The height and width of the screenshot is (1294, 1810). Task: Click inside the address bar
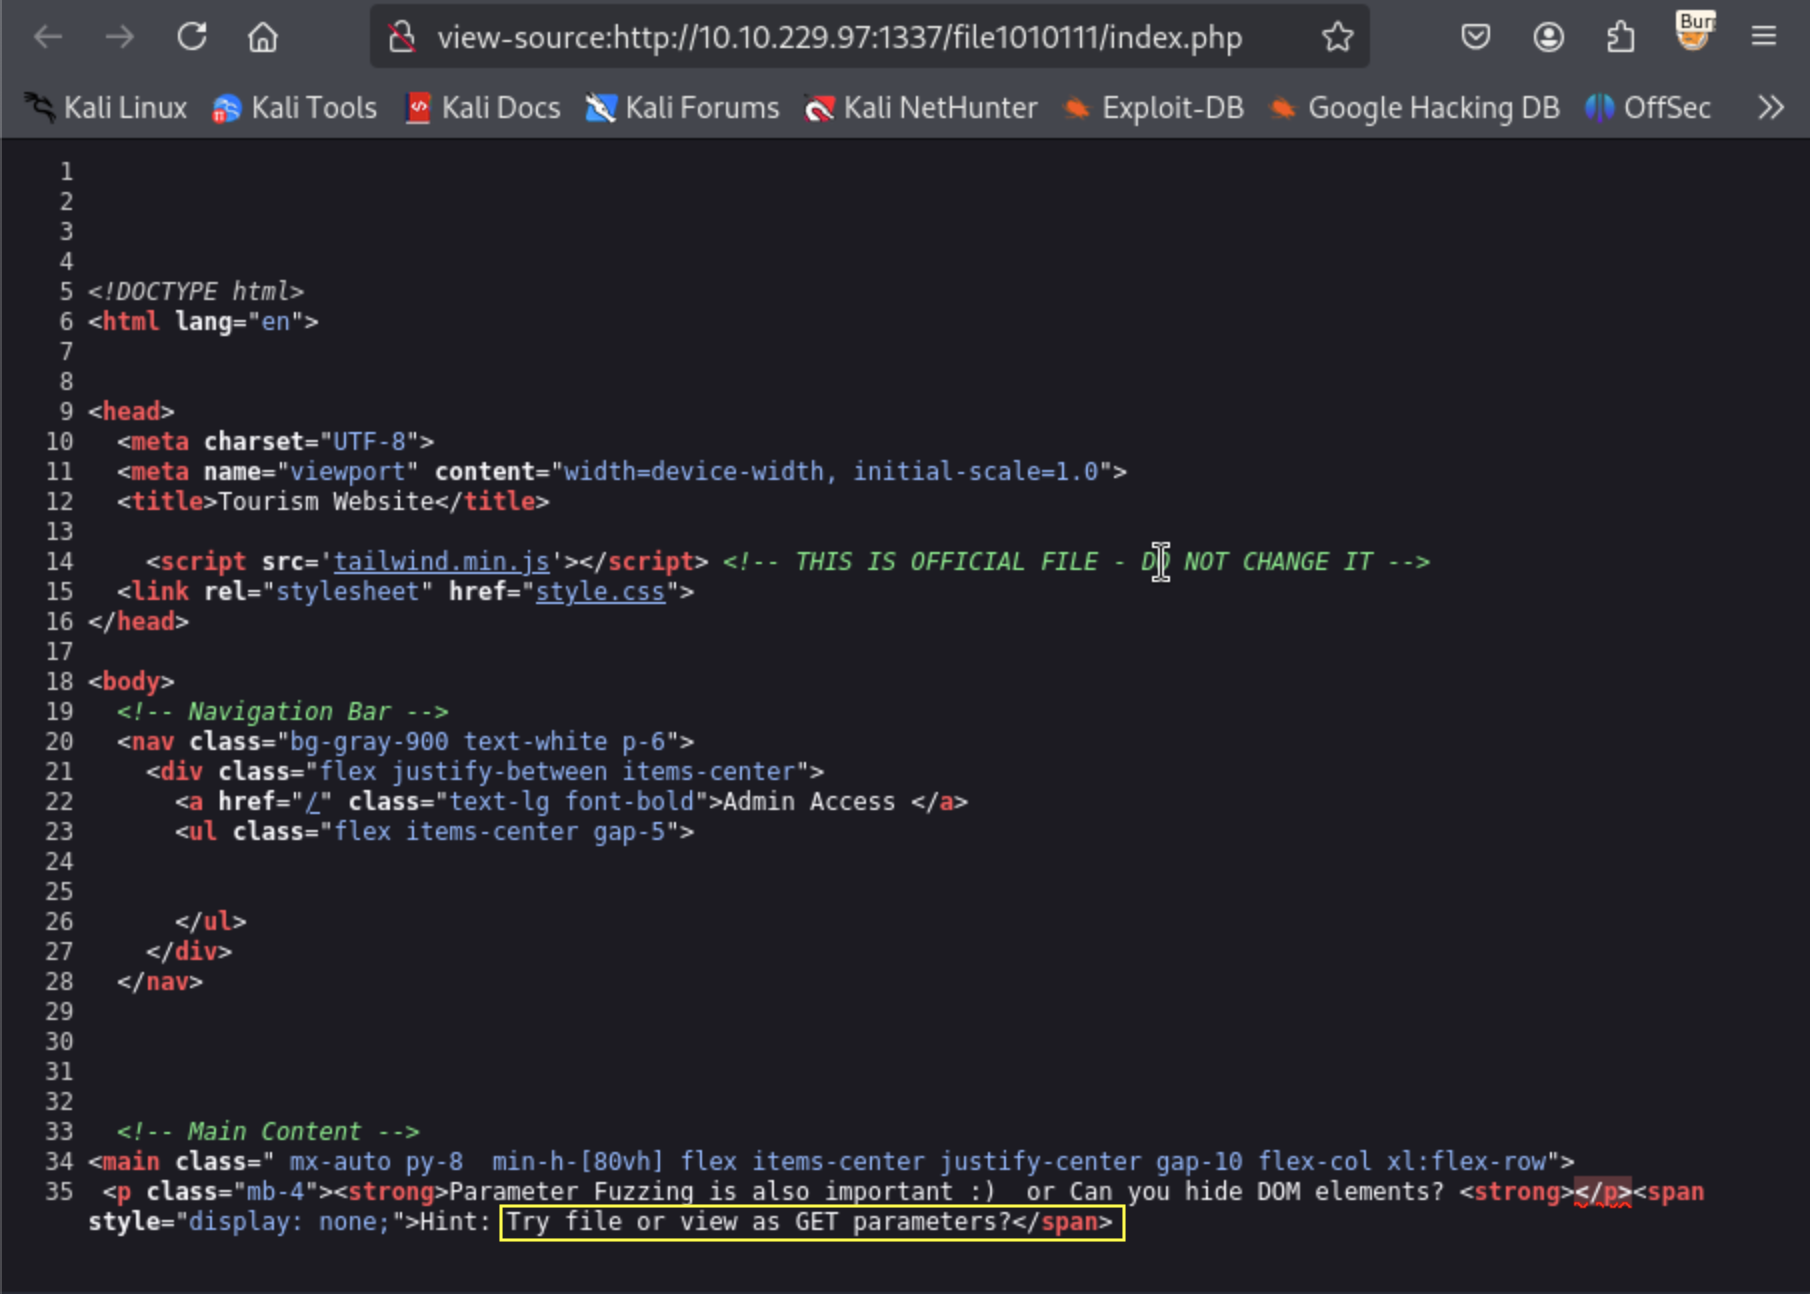click(838, 37)
